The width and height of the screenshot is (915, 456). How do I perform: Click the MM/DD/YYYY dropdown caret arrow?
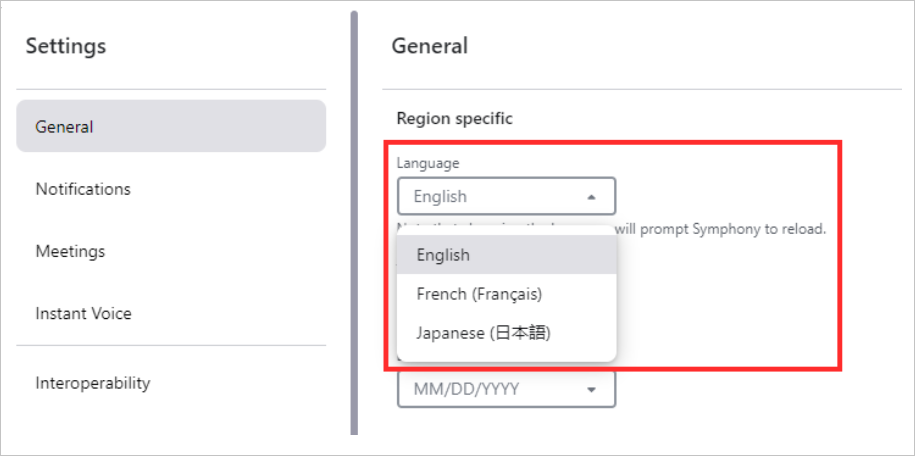click(x=591, y=389)
